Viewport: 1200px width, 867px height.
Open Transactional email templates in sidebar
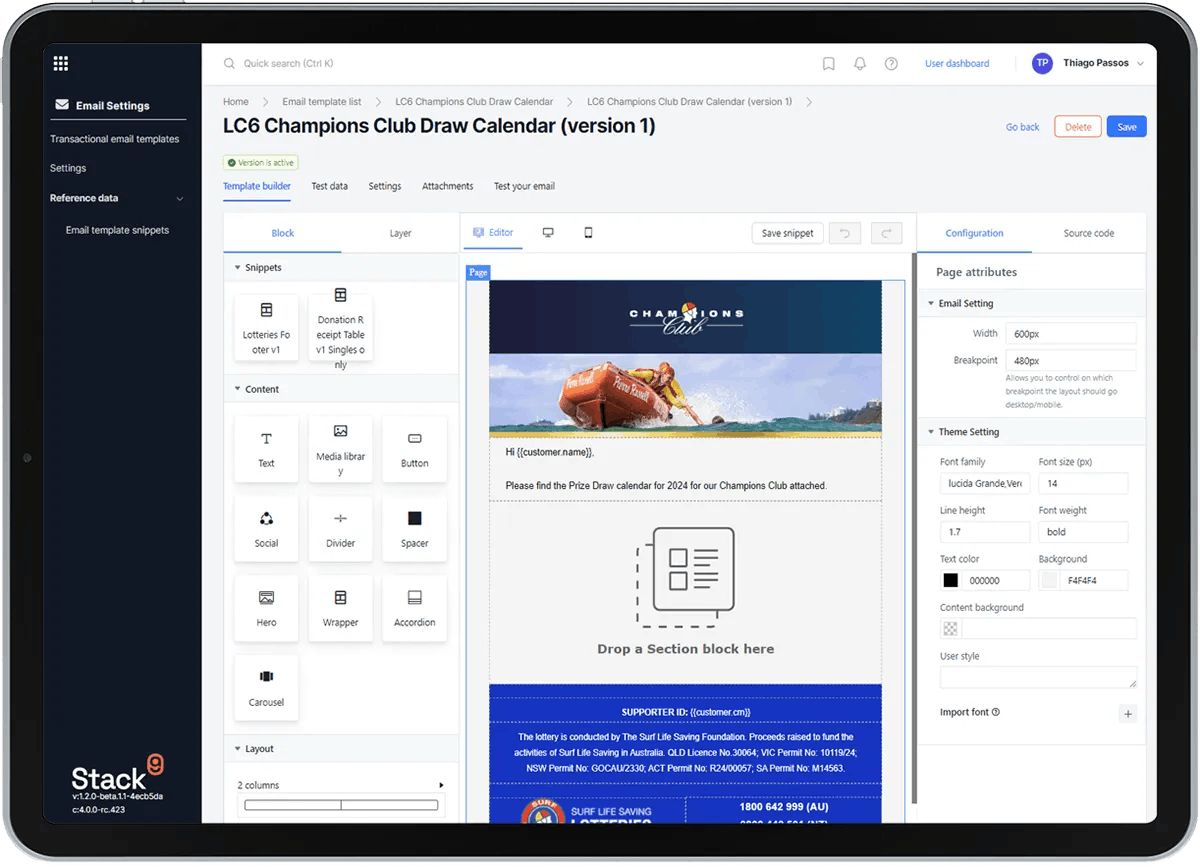point(115,139)
